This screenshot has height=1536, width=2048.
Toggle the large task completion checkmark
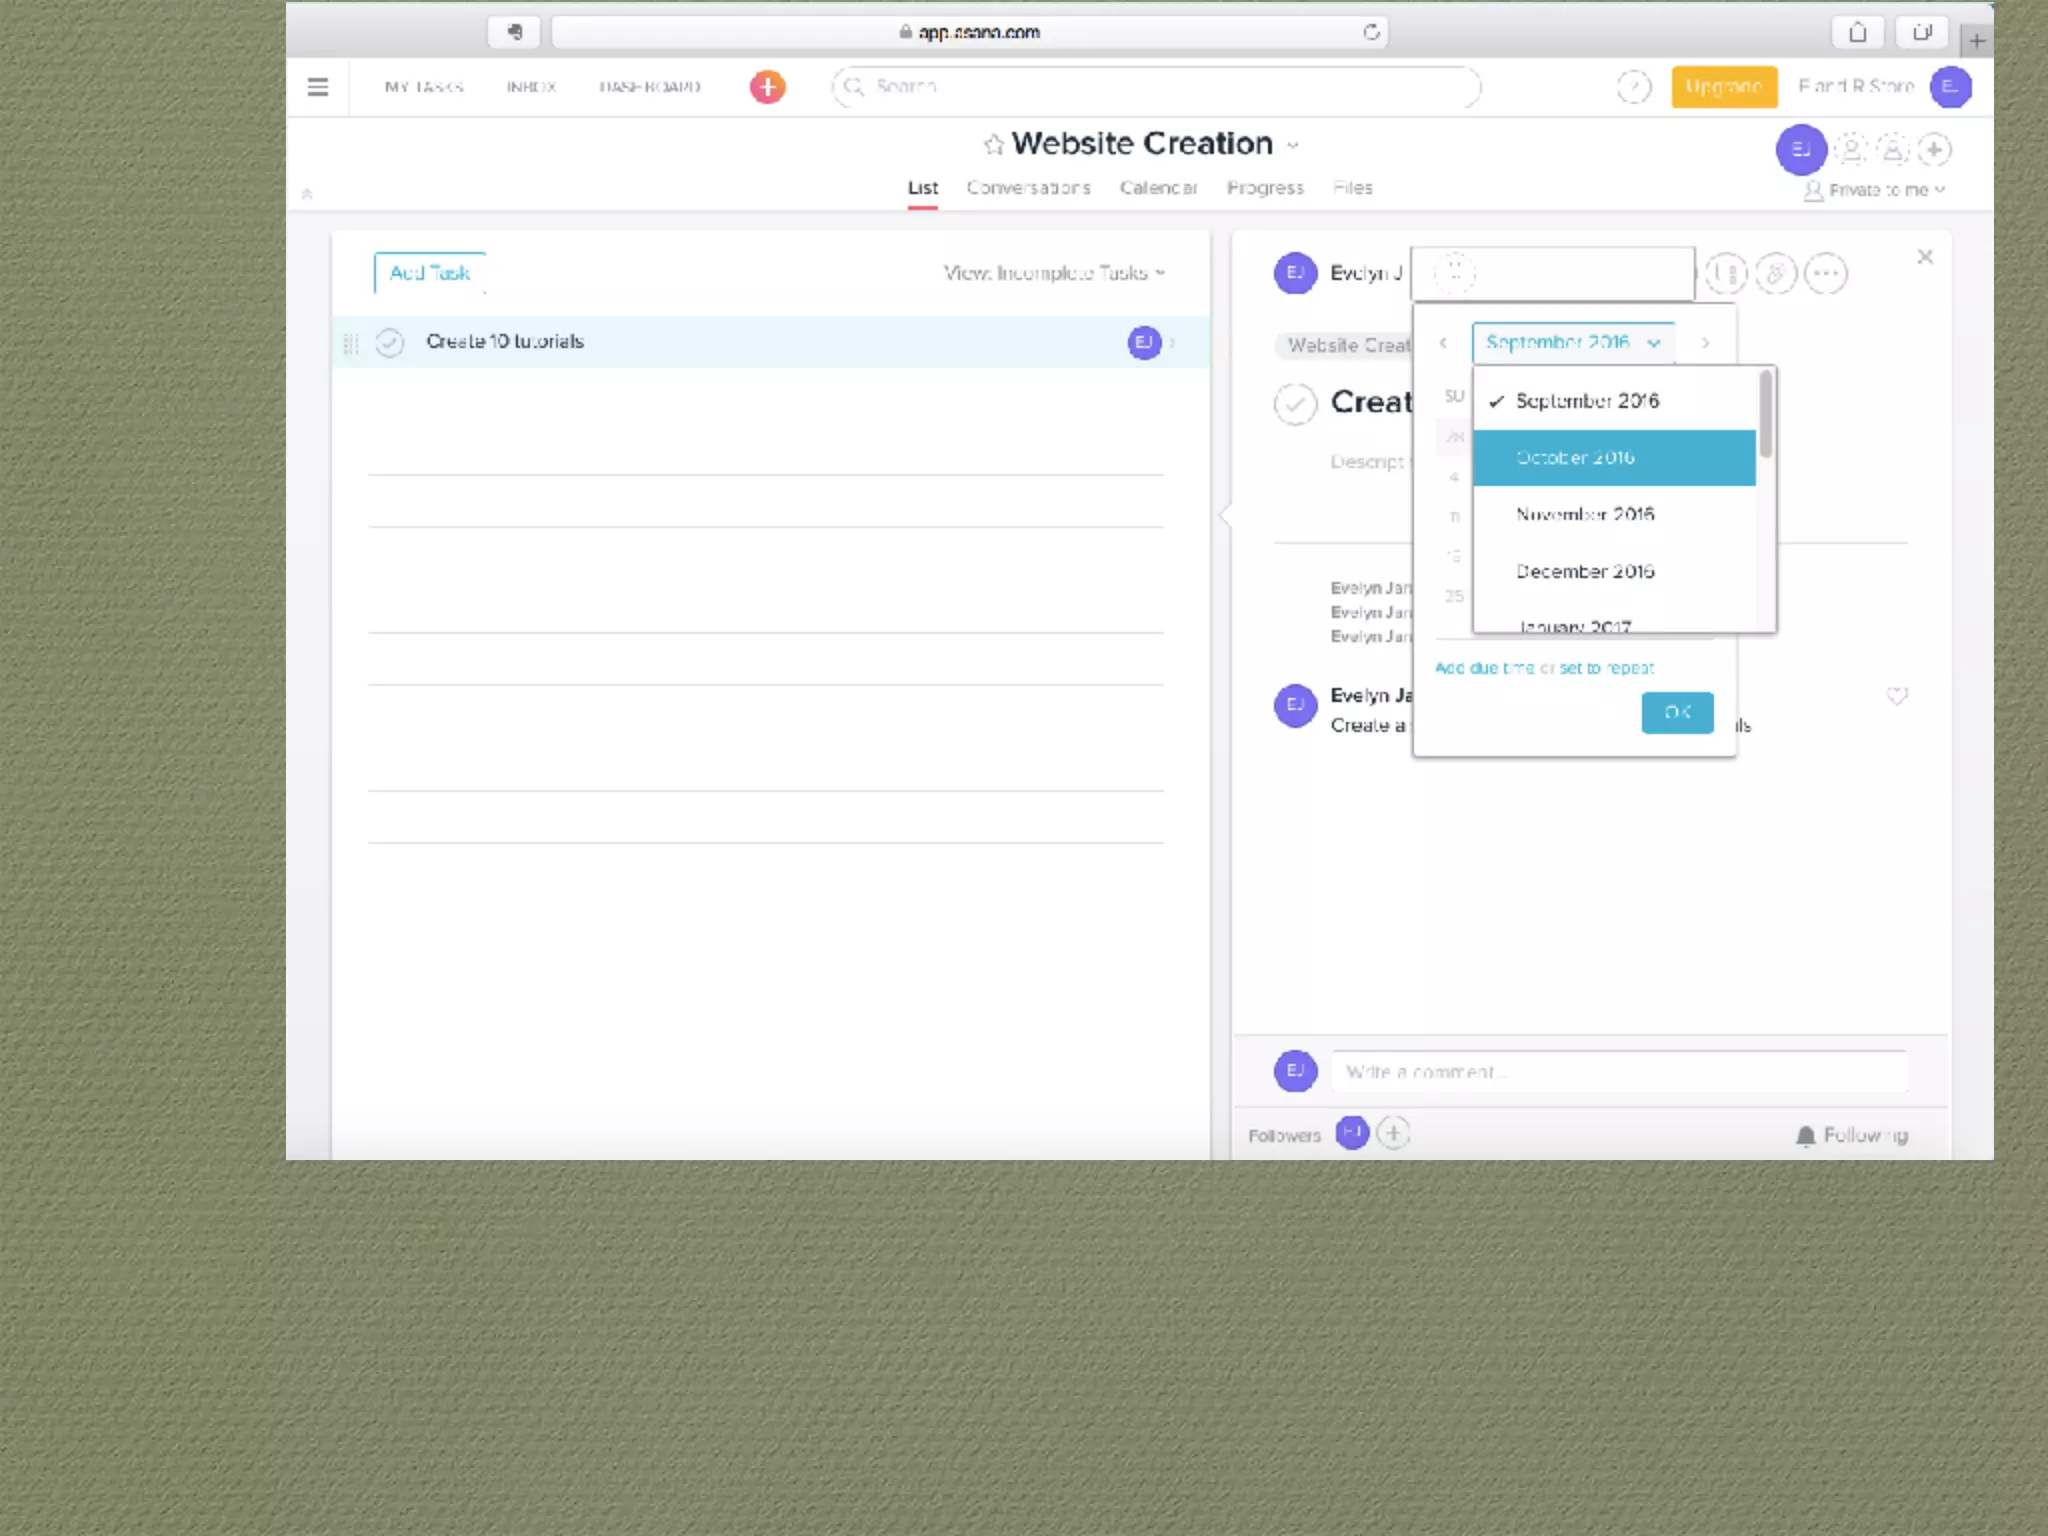point(1295,404)
